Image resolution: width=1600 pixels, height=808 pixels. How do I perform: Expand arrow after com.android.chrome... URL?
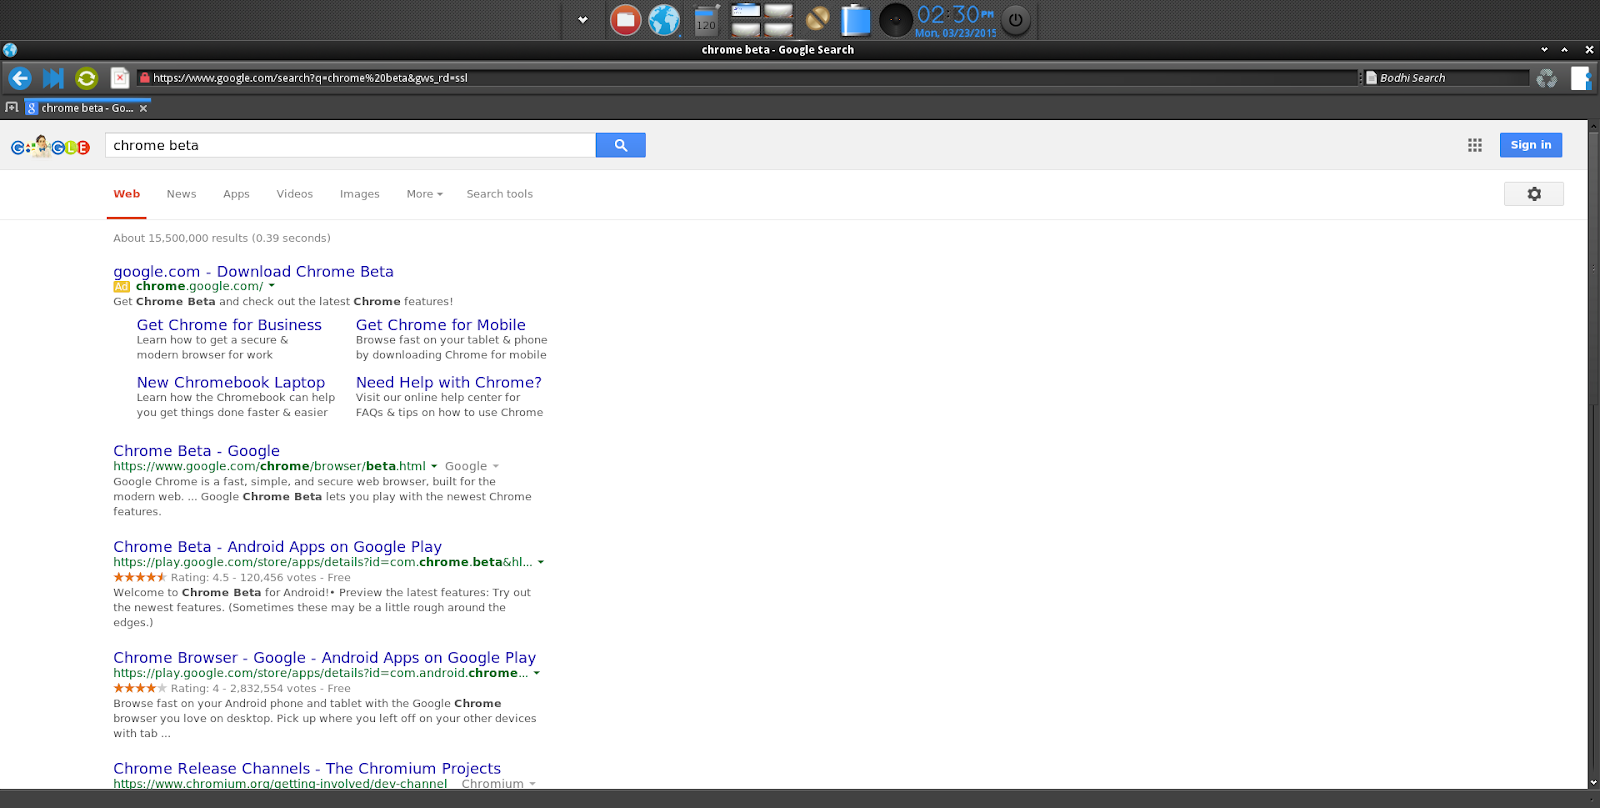click(x=537, y=673)
